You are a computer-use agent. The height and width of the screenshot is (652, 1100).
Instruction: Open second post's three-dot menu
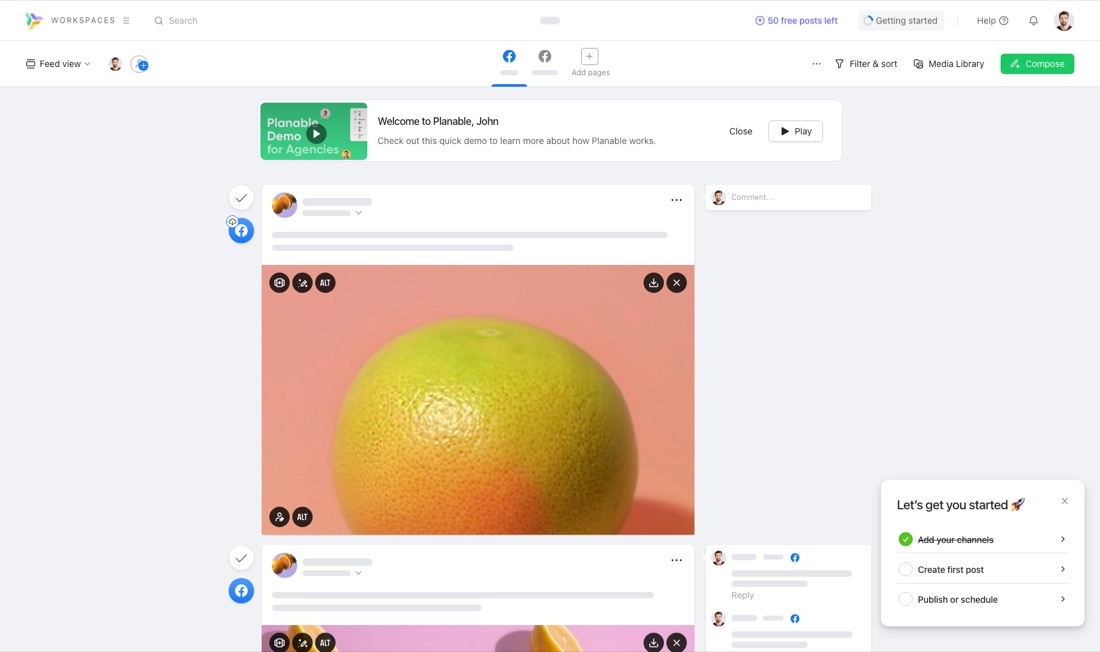coord(676,560)
